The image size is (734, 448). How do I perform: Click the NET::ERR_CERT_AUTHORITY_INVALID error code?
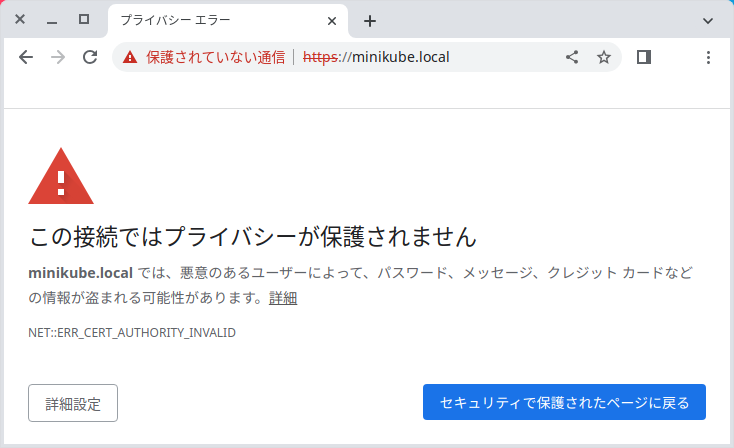pos(132,333)
